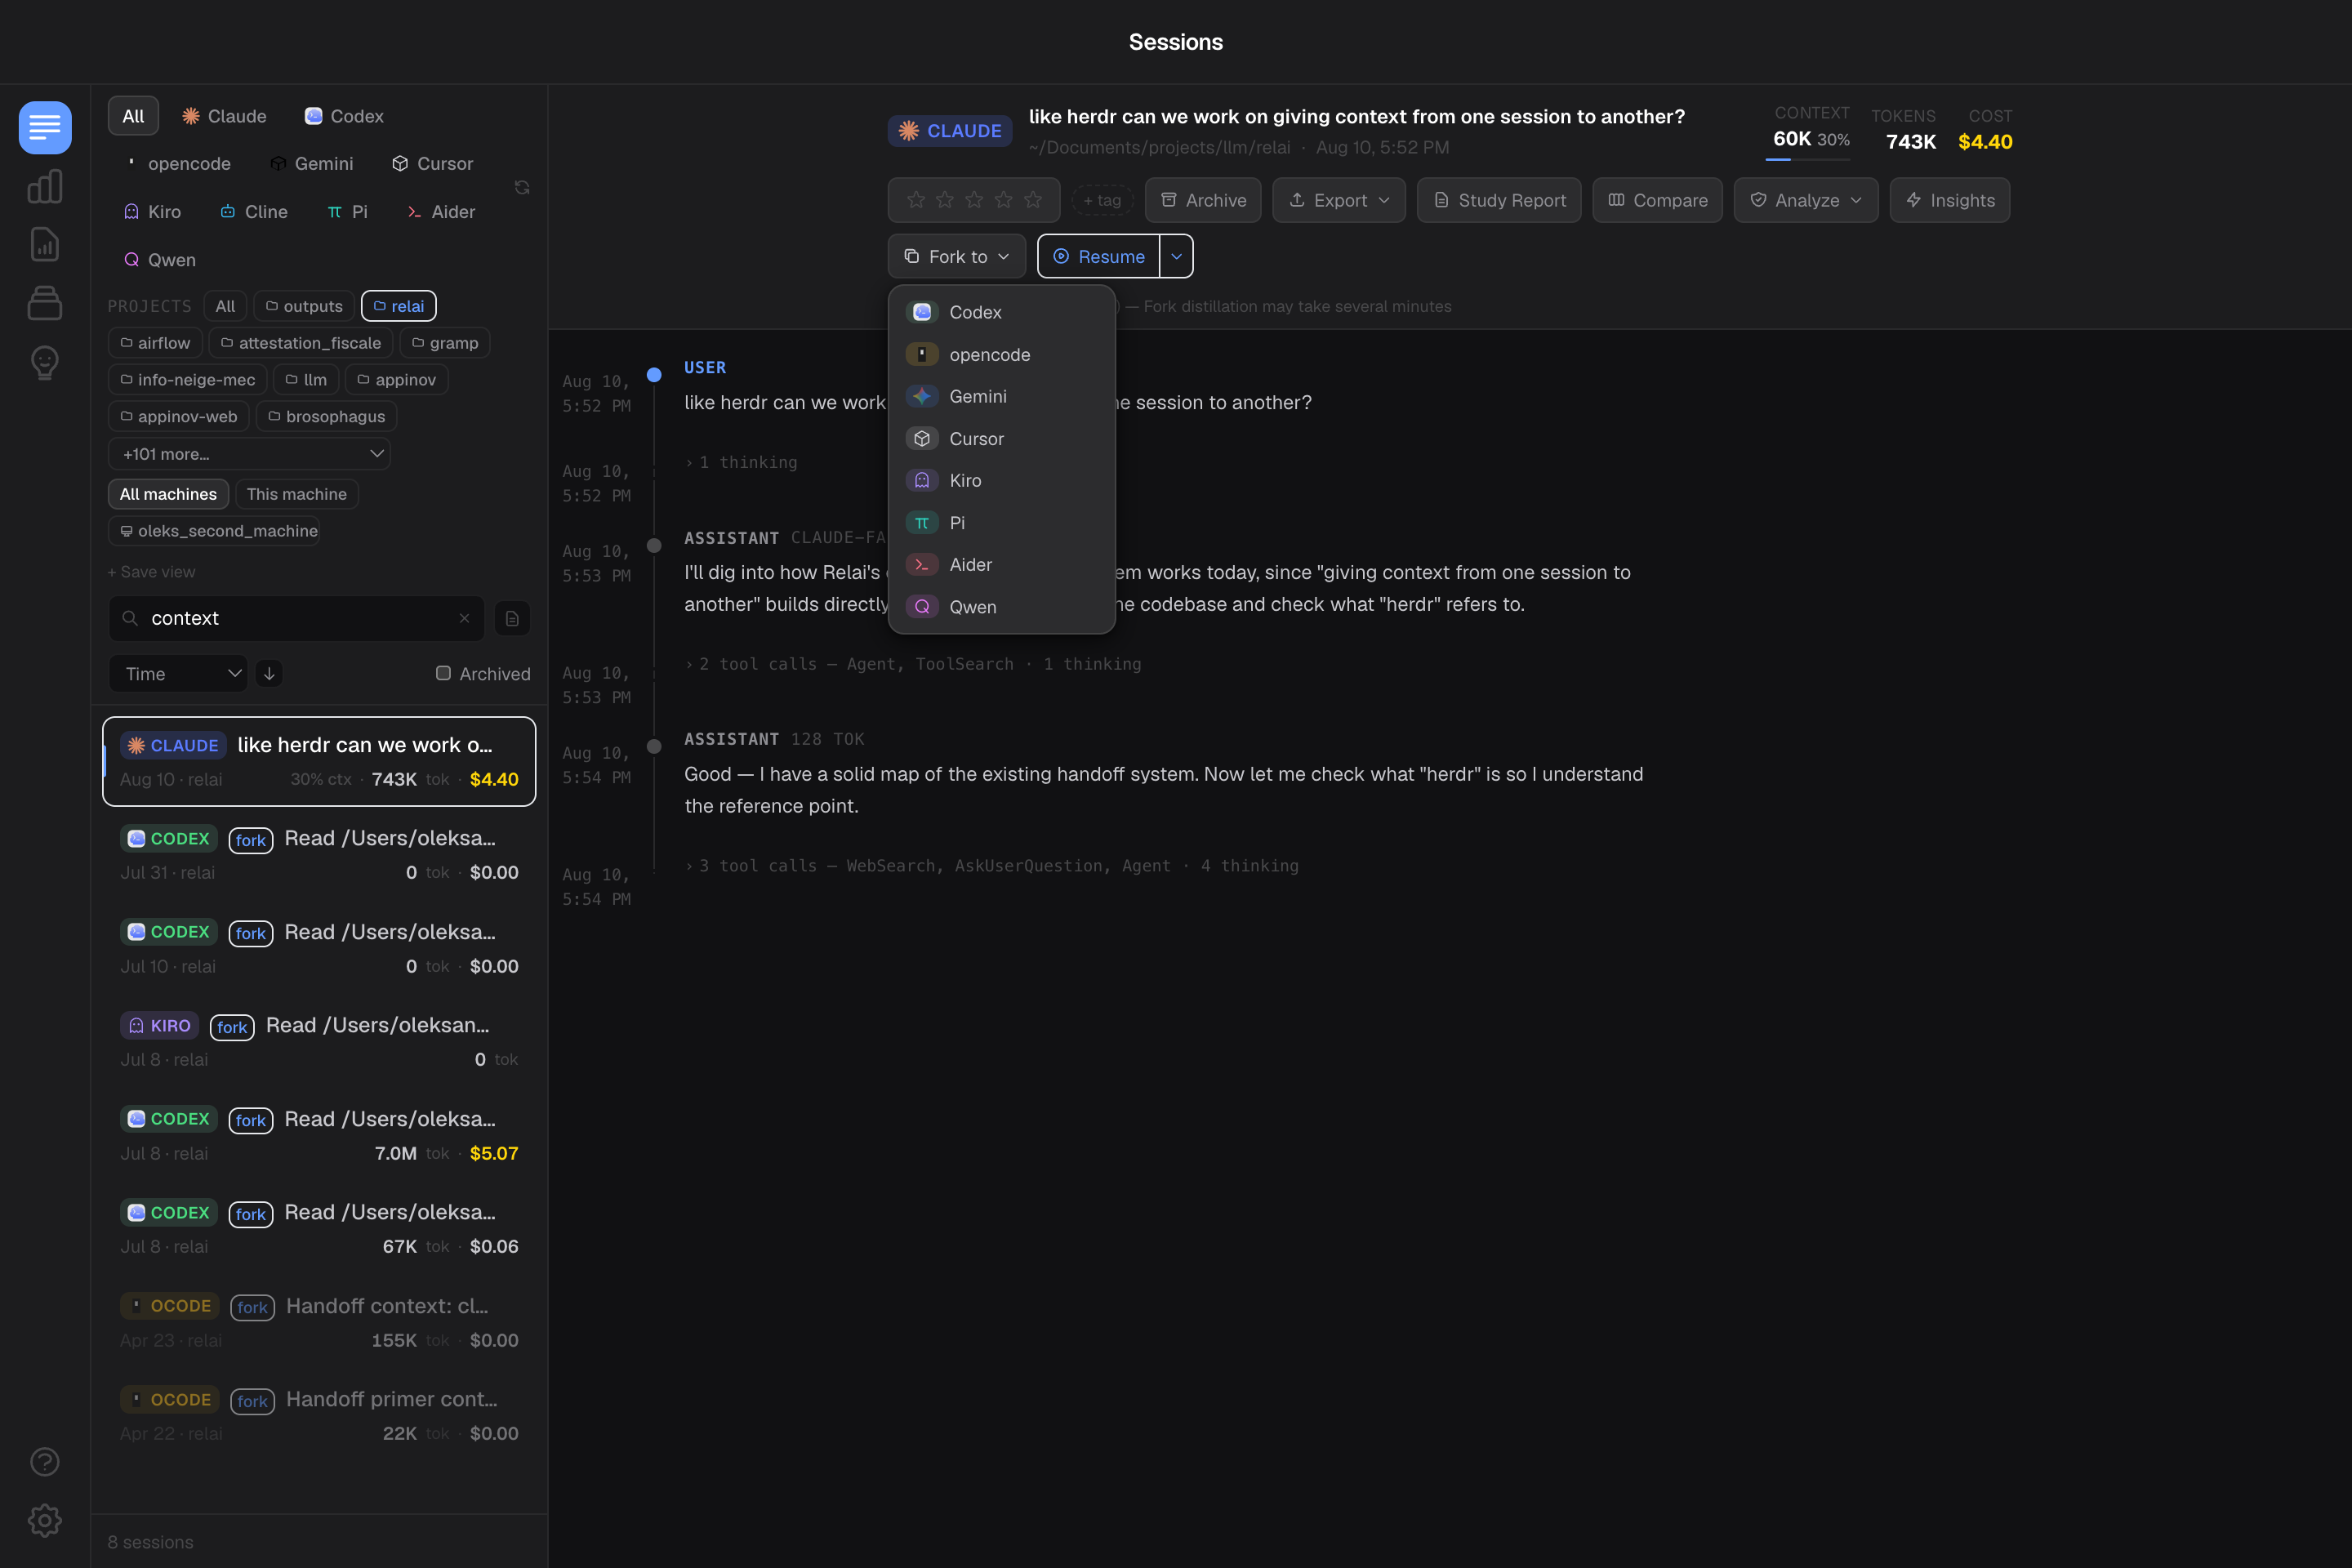
Task: Choose Qwen in the Fork to menu
Action: (x=1002, y=607)
